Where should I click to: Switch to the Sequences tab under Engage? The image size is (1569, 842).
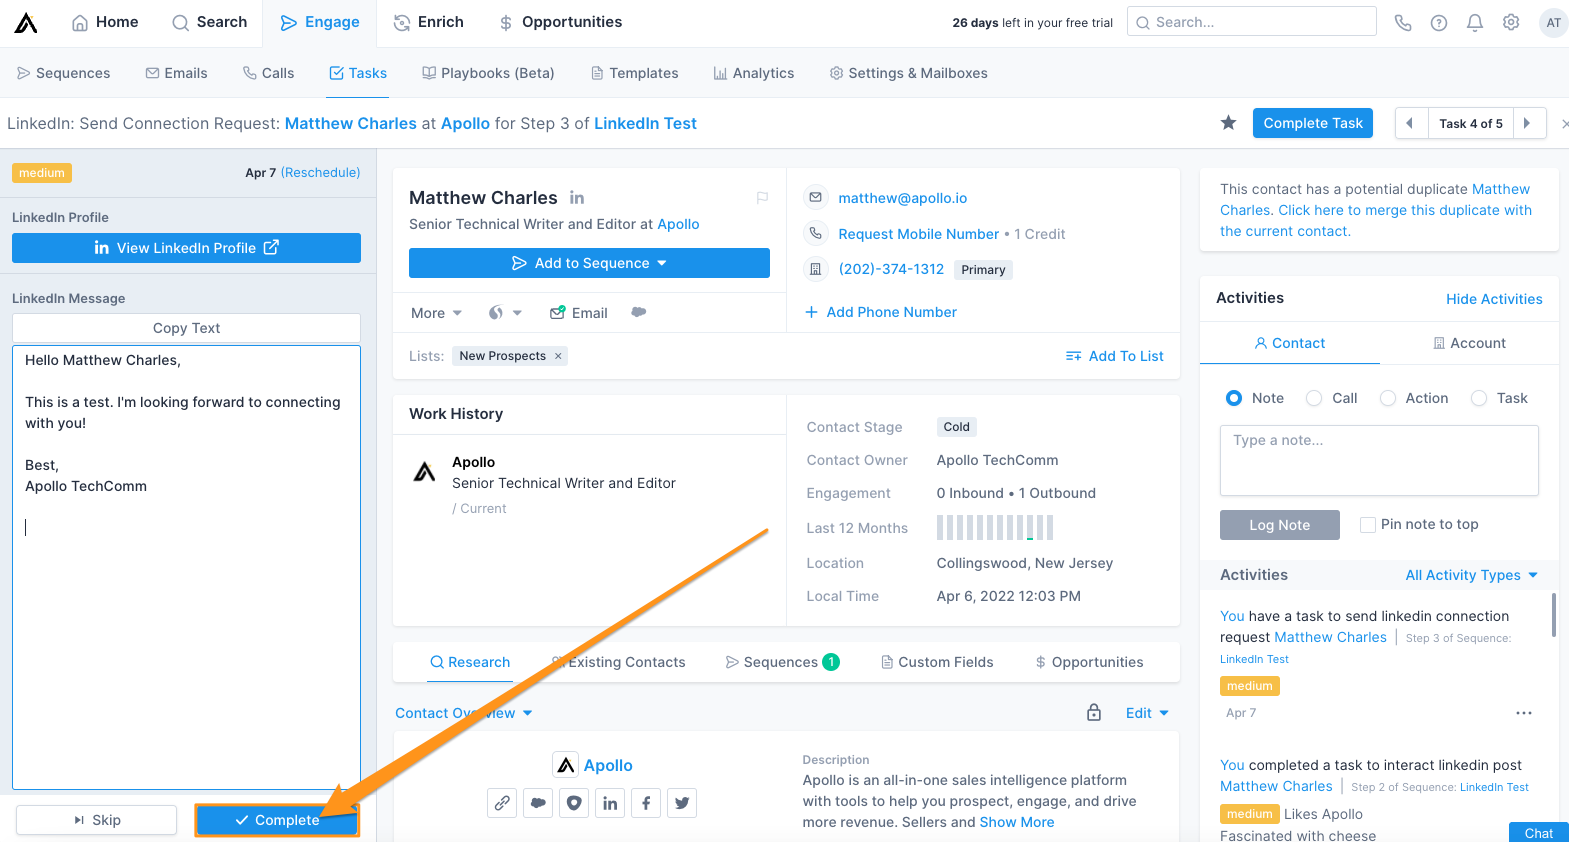[64, 73]
